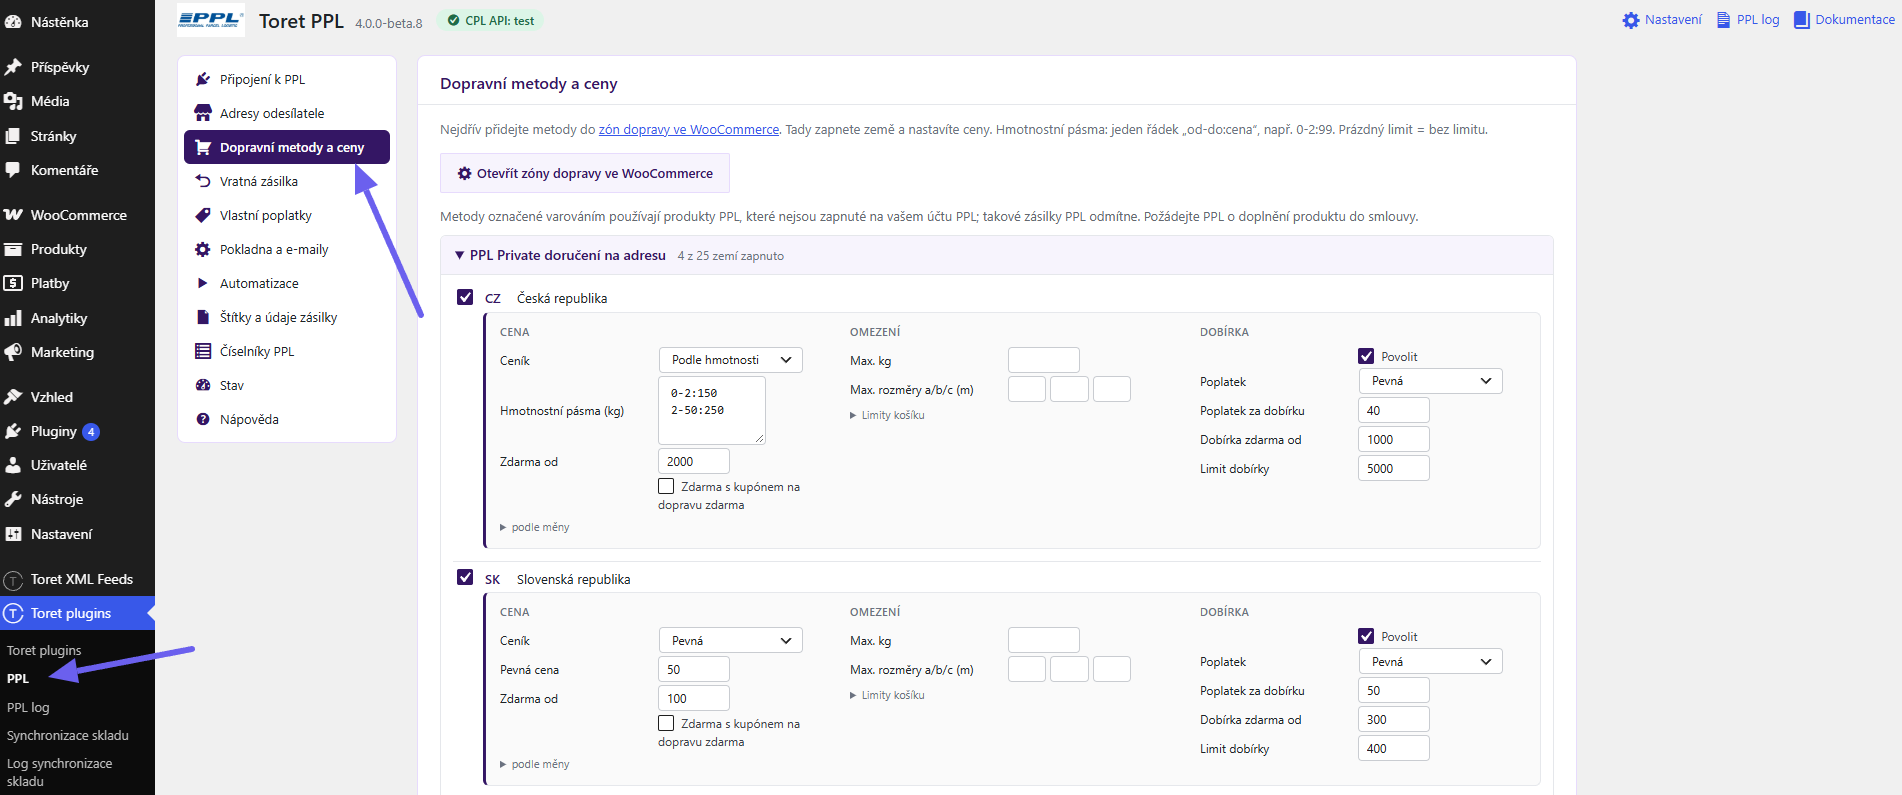Open Toret plugins in admin sidebar
The height and width of the screenshot is (795, 1902).
[x=77, y=613]
